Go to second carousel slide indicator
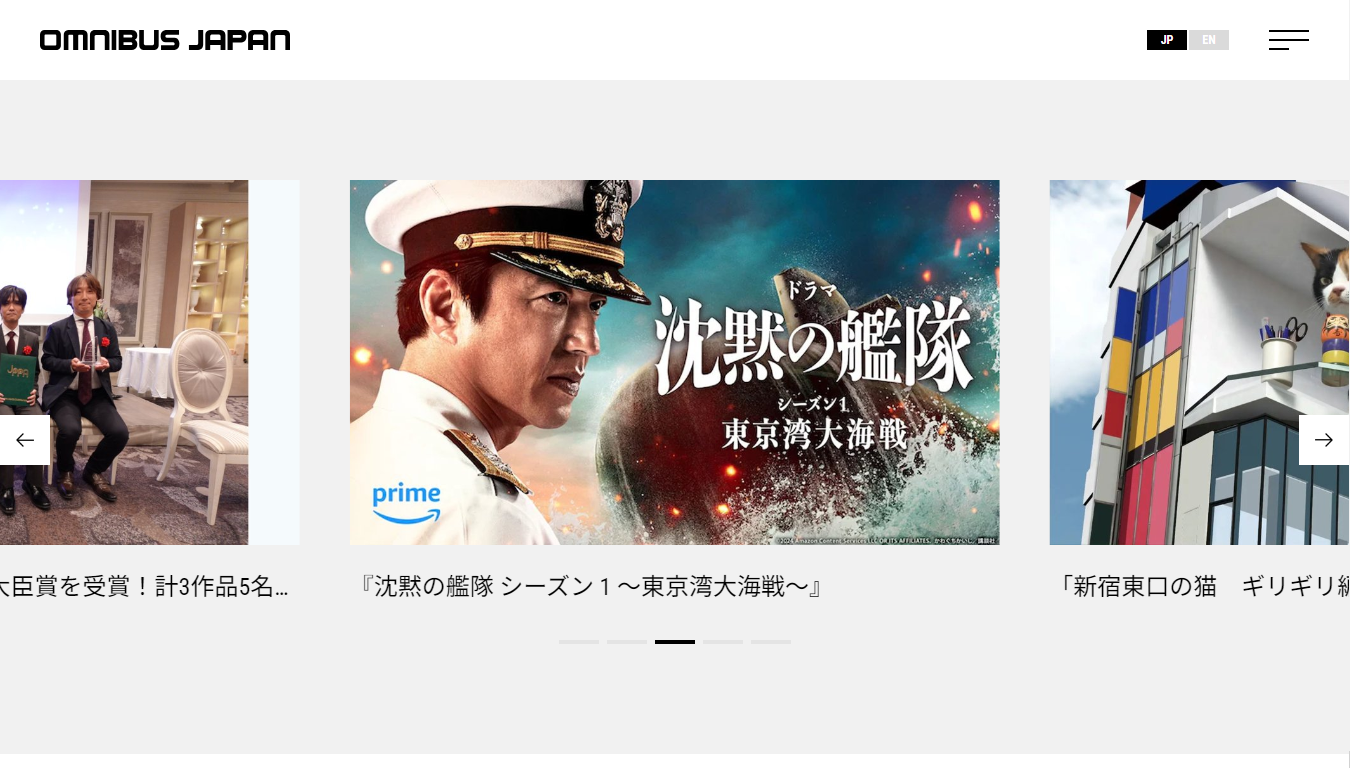This screenshot has height=768, width=1350. click(627, 642)
